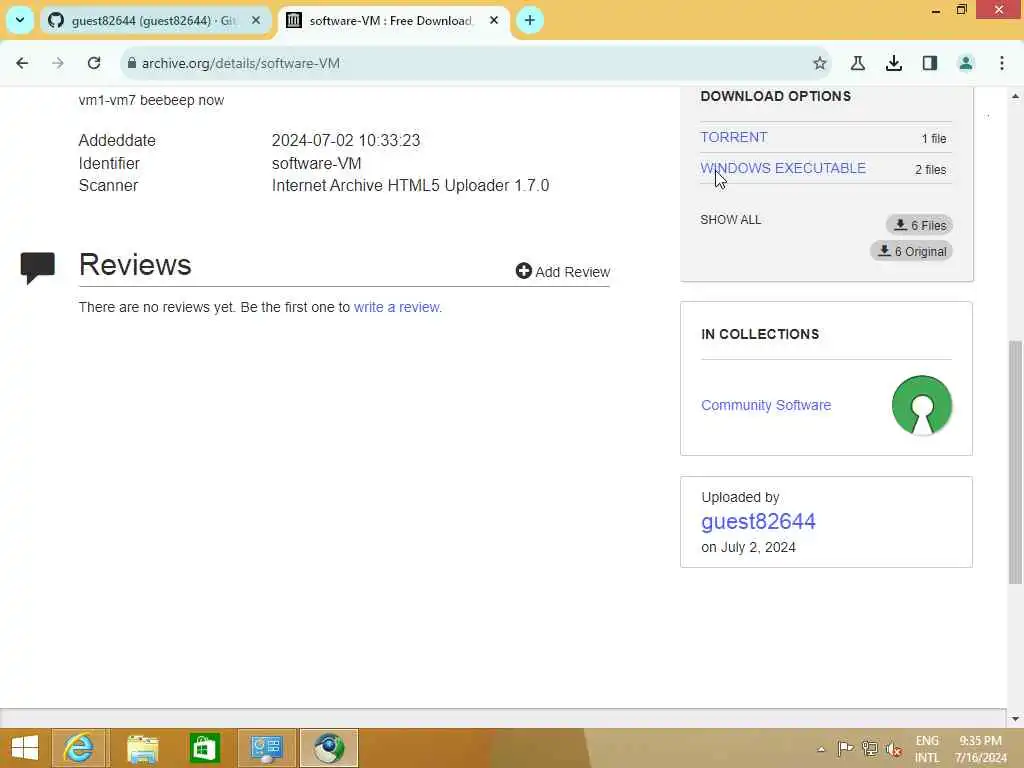
Task: Open Windows Store from taskbar
Action: coord(204,748)
